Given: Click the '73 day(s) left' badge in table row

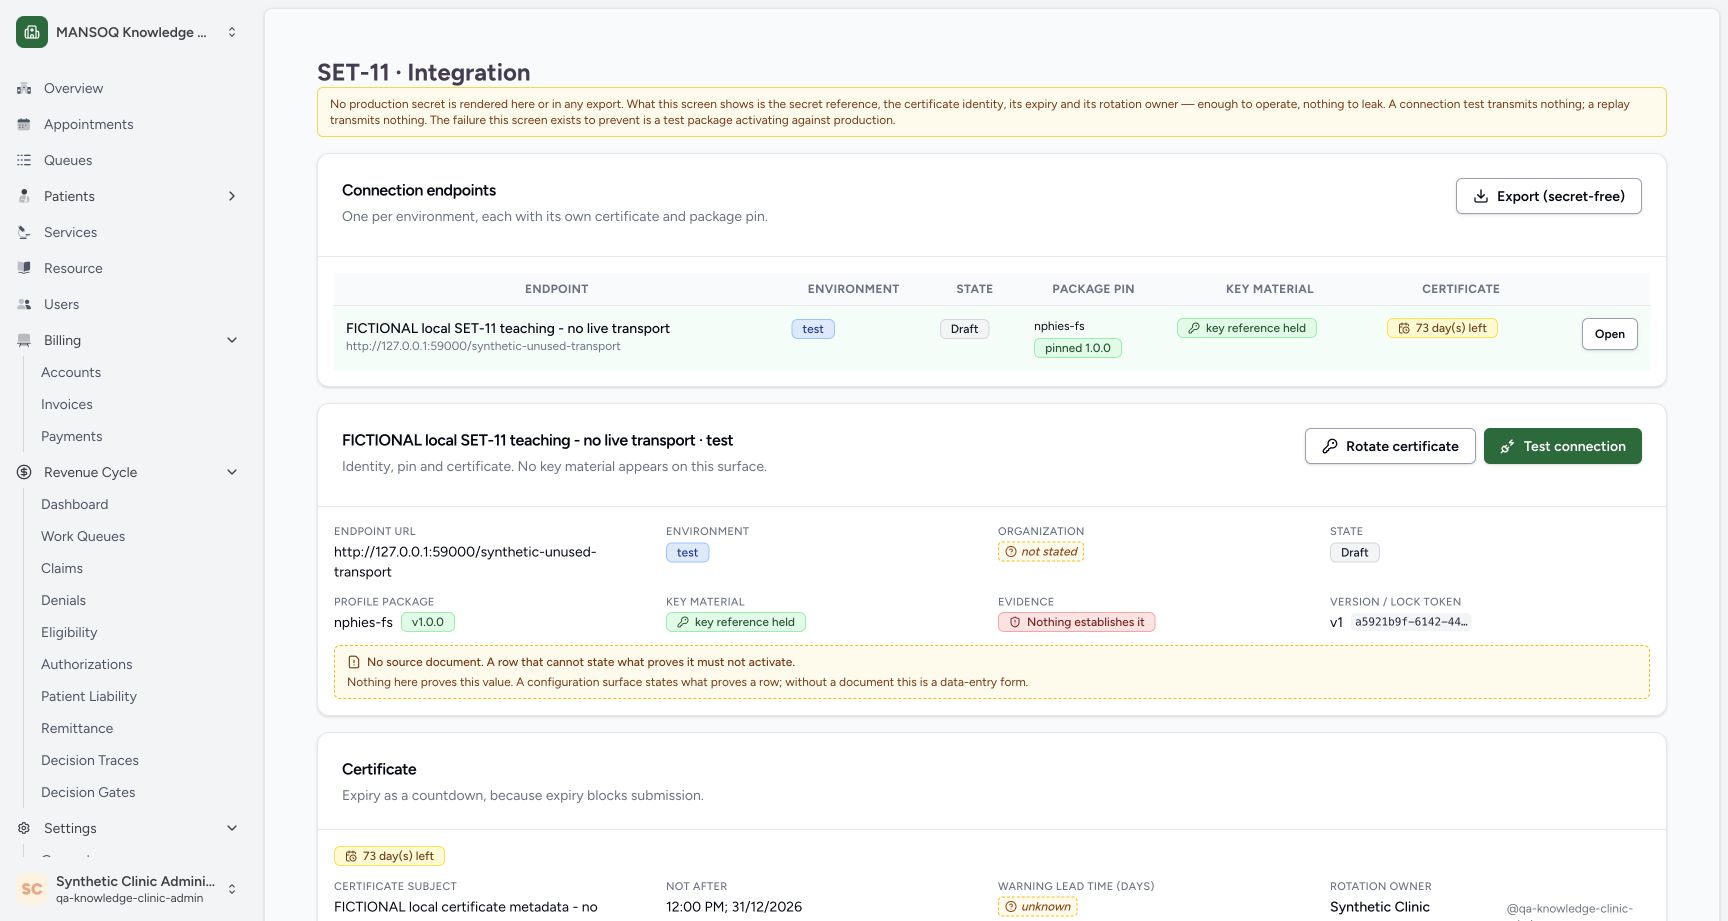Looking at the screenshot, I should click(x=1442, y=328).
